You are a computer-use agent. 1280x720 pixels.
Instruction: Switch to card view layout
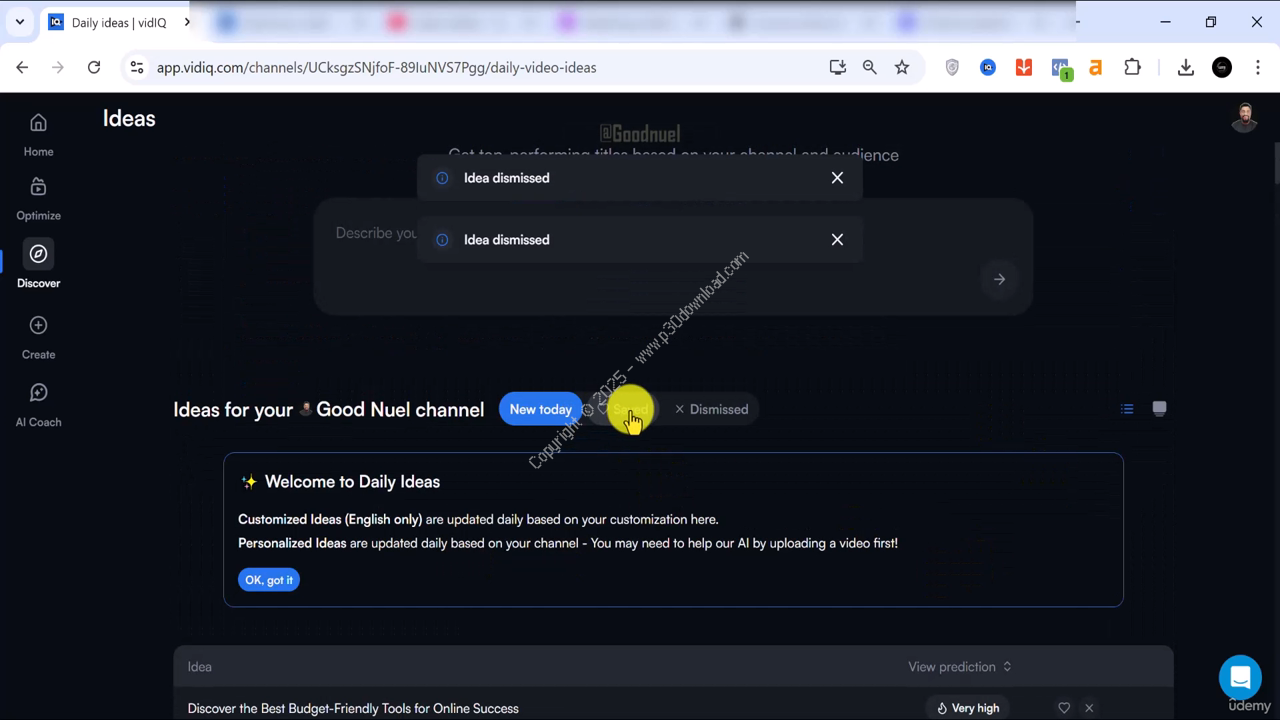(x=1159, y=409)
